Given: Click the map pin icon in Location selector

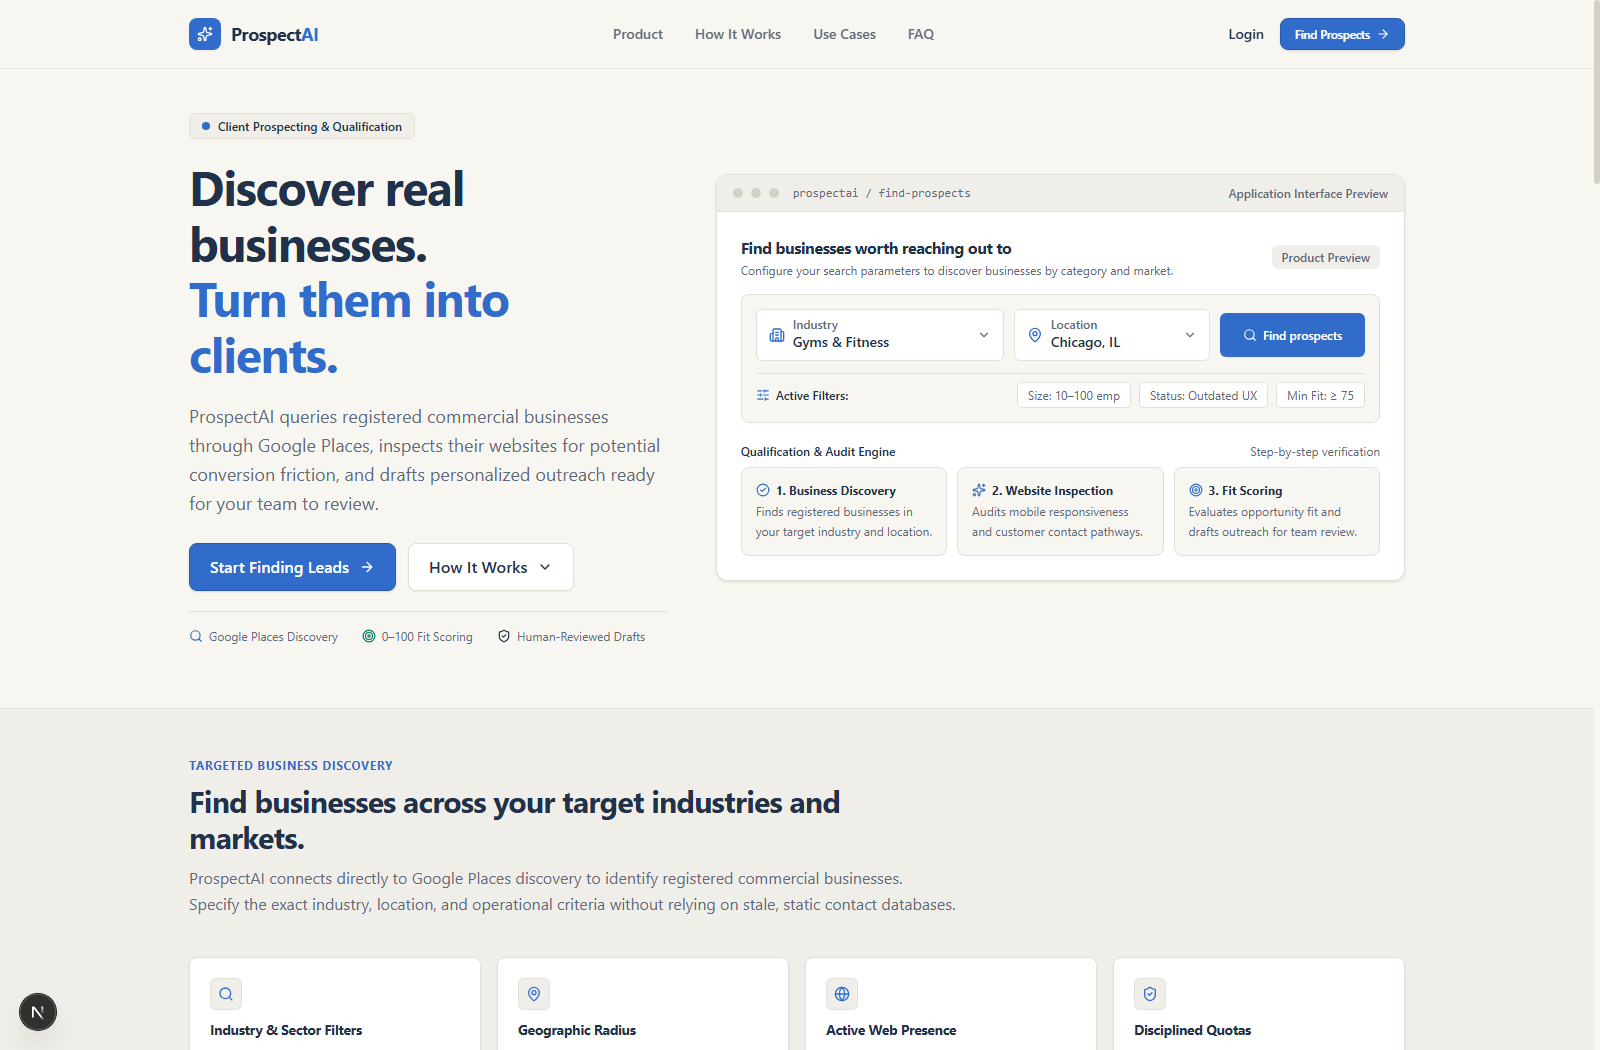Looking at the screenshot, I should pos(1035,335).
